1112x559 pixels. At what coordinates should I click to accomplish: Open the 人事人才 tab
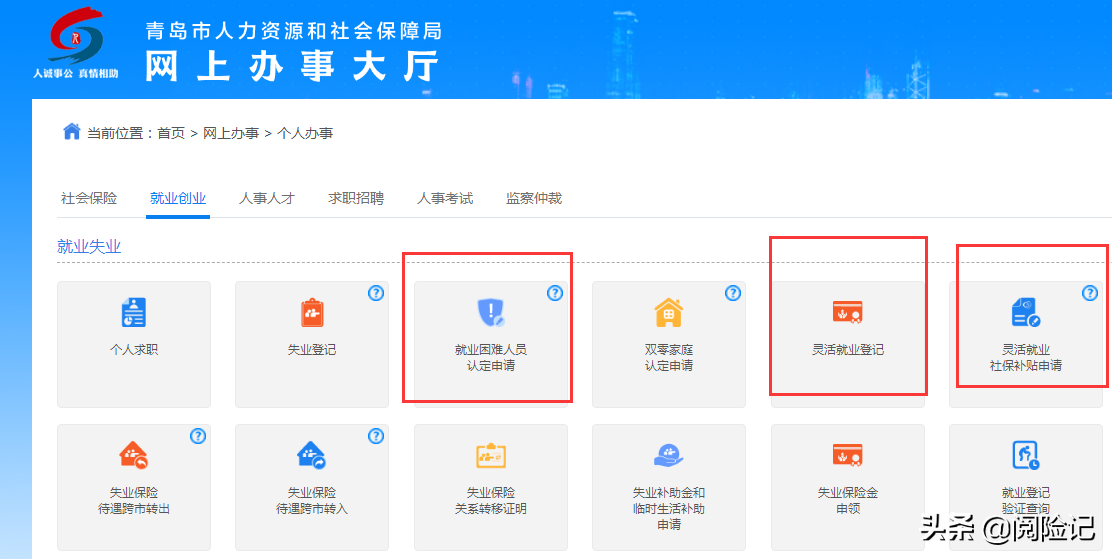coord(267,199)
